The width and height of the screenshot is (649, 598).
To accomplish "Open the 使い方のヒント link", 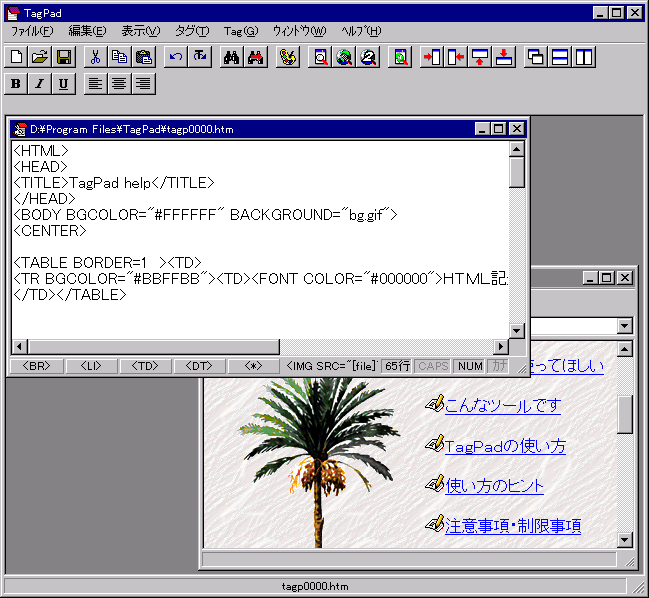I will coord(494,486).
